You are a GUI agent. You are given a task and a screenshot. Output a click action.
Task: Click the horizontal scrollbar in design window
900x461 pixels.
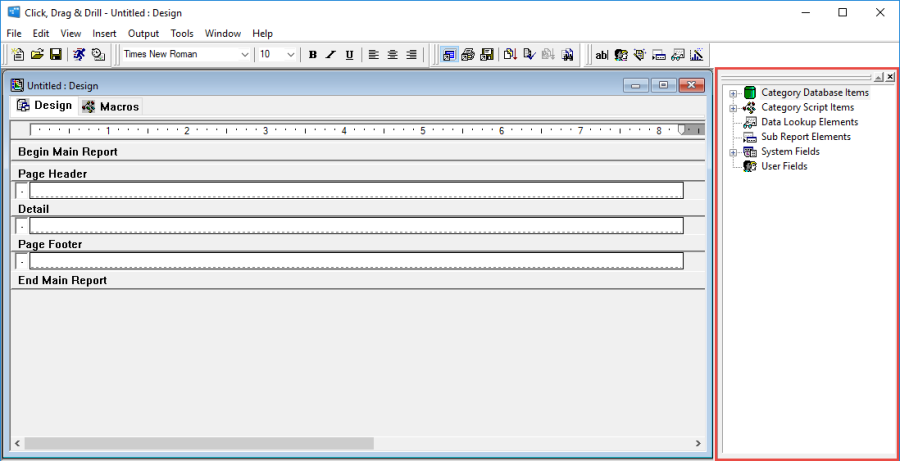(200, 443)
